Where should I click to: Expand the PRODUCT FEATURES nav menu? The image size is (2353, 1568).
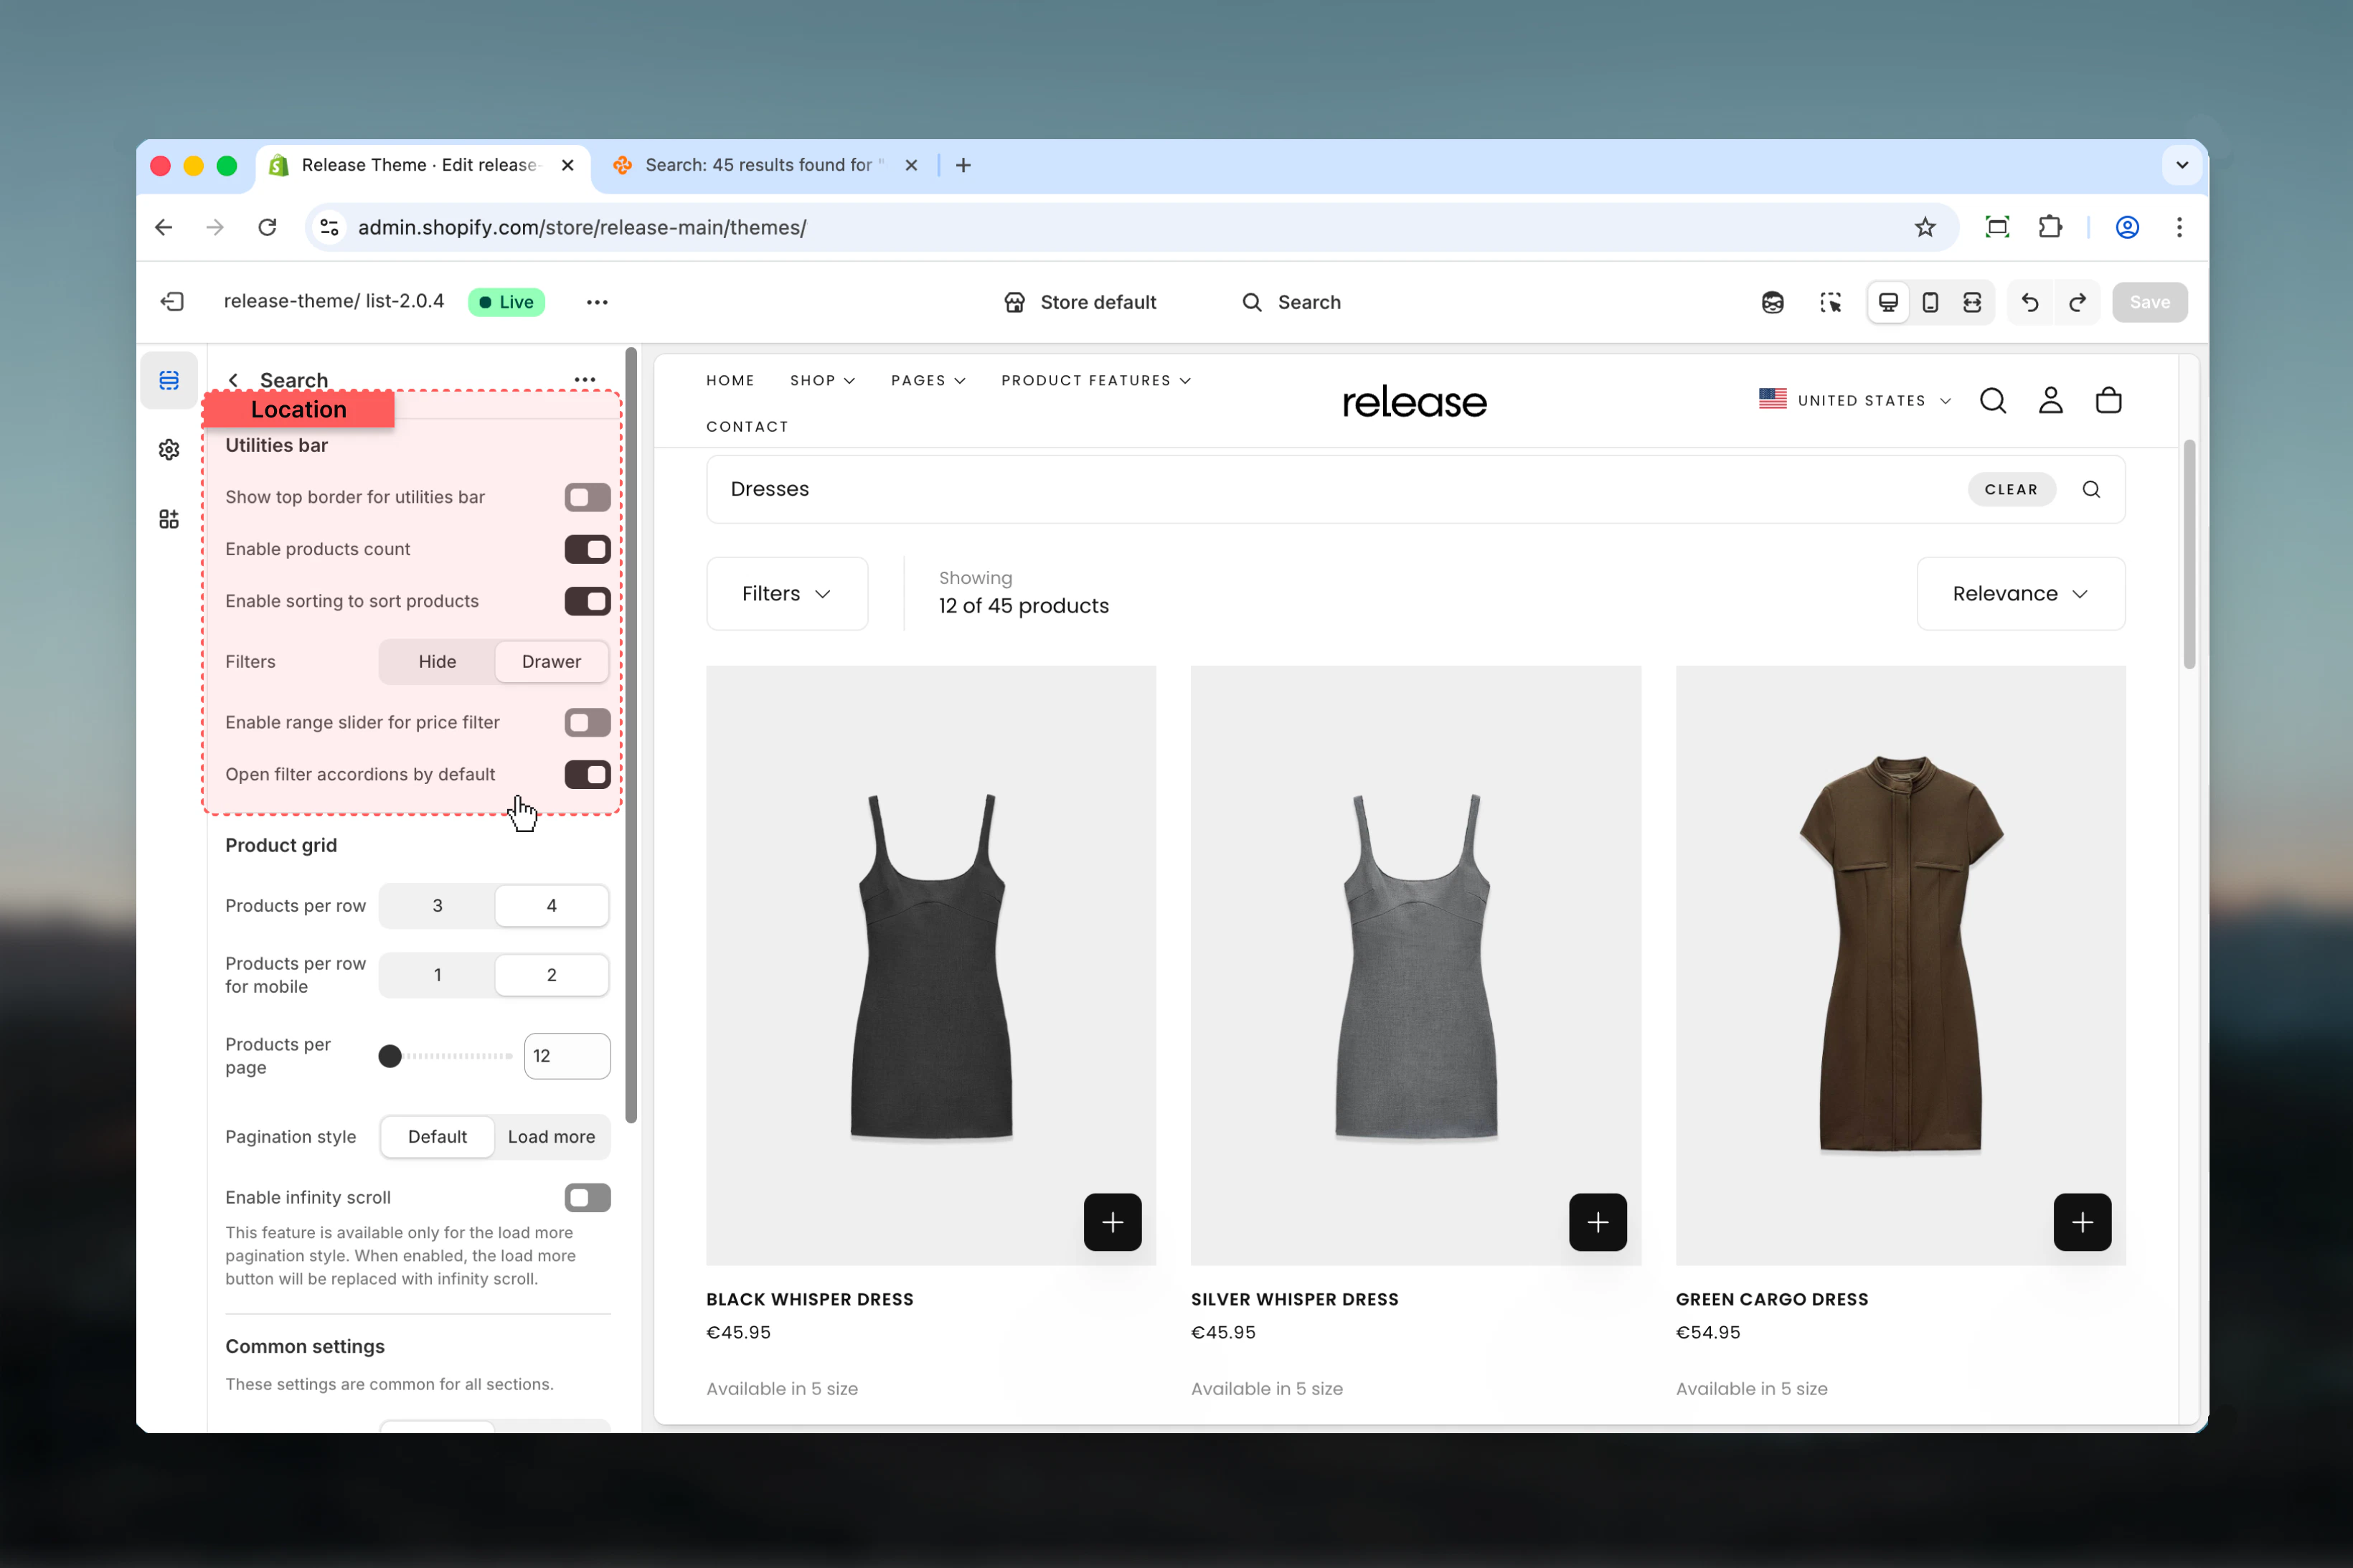tap(1096, 380)
